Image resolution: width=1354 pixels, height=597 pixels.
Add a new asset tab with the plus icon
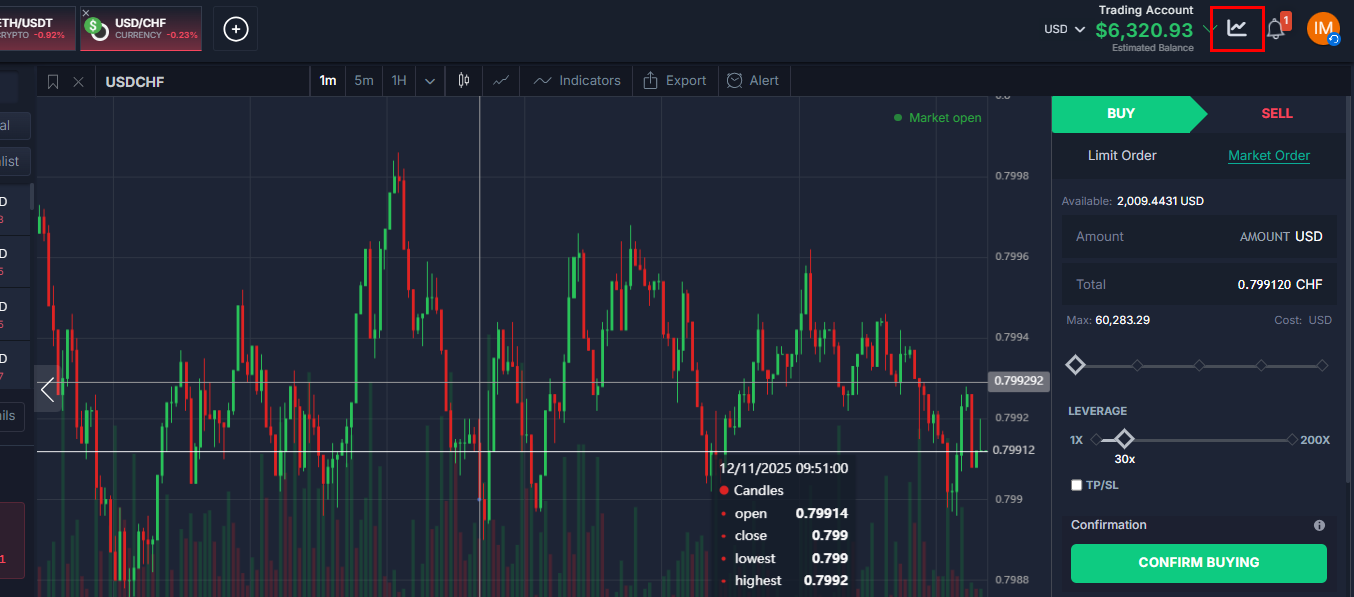click(235, 29)
